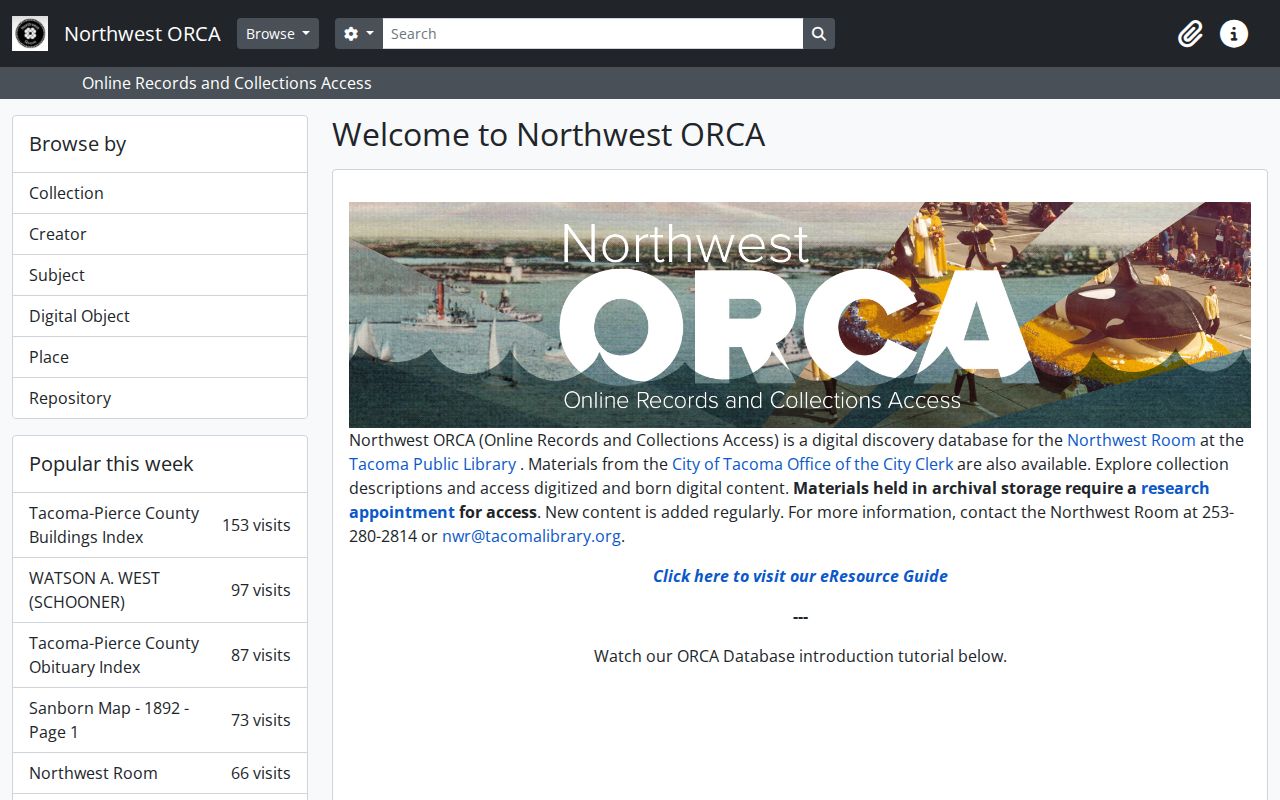Viewport: 1280px width, 800px height.
Task: Click Online Records and Collections Access subtitle
Action: pos(227,83)
